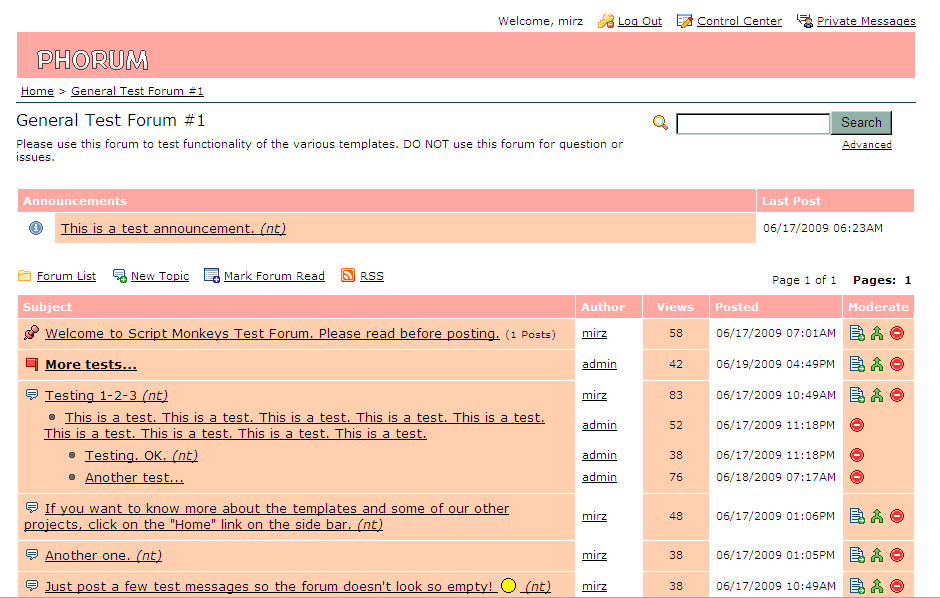Click the Mark Forum Read icon

tap(212, 276)
